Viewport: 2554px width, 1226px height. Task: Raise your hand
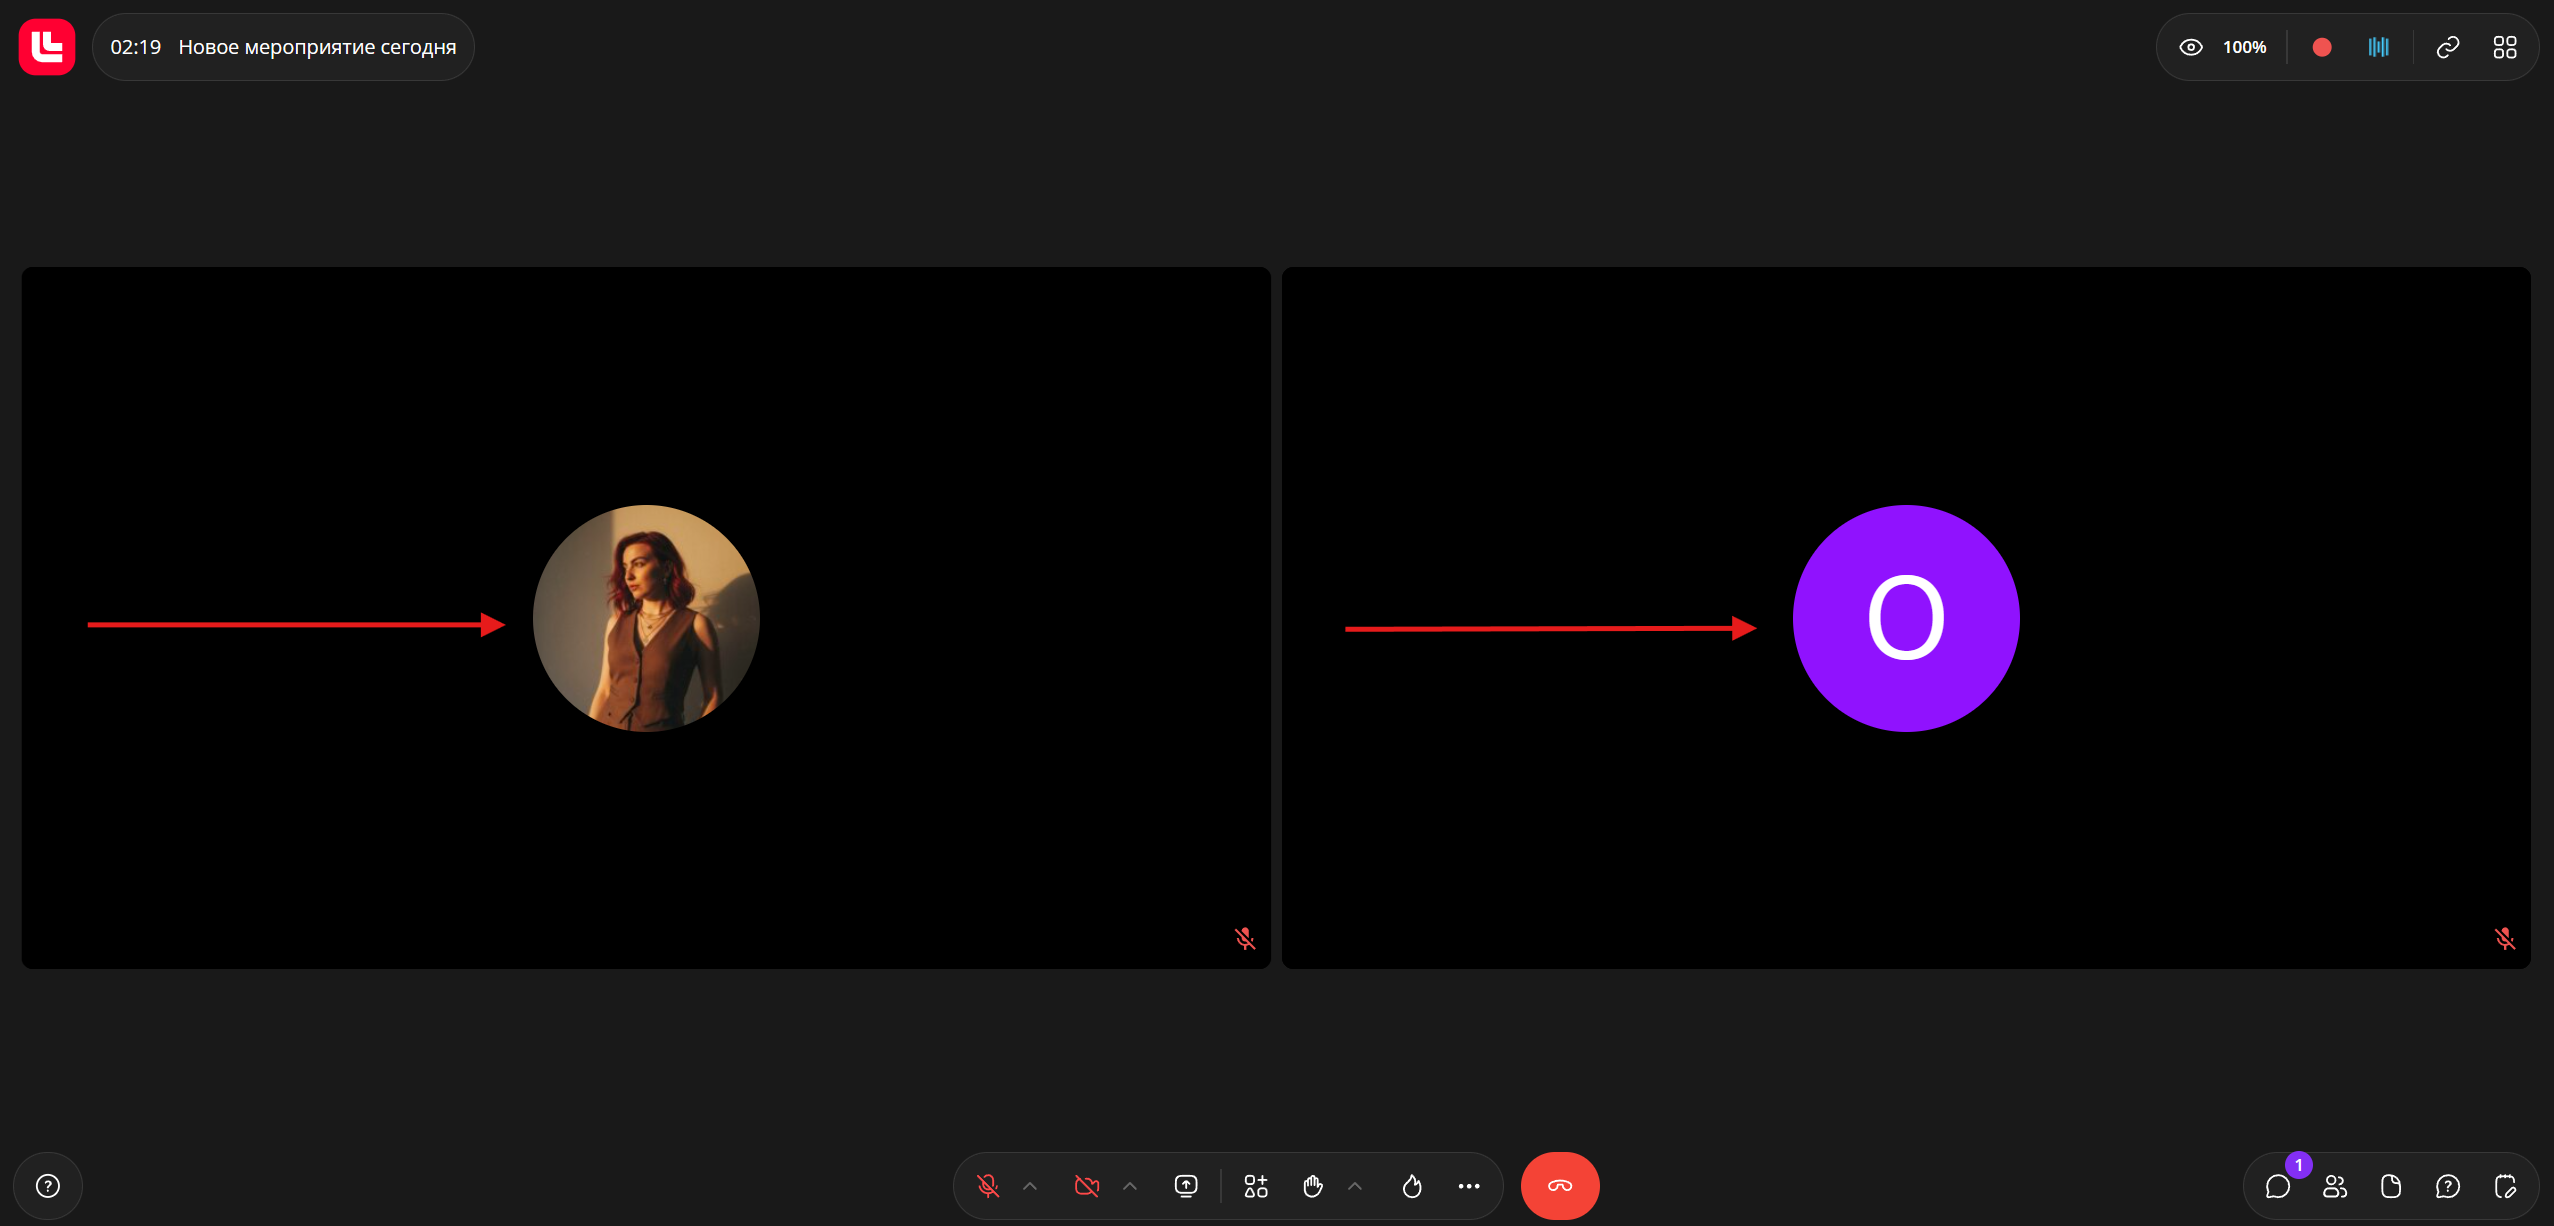click(1313, 1186)
